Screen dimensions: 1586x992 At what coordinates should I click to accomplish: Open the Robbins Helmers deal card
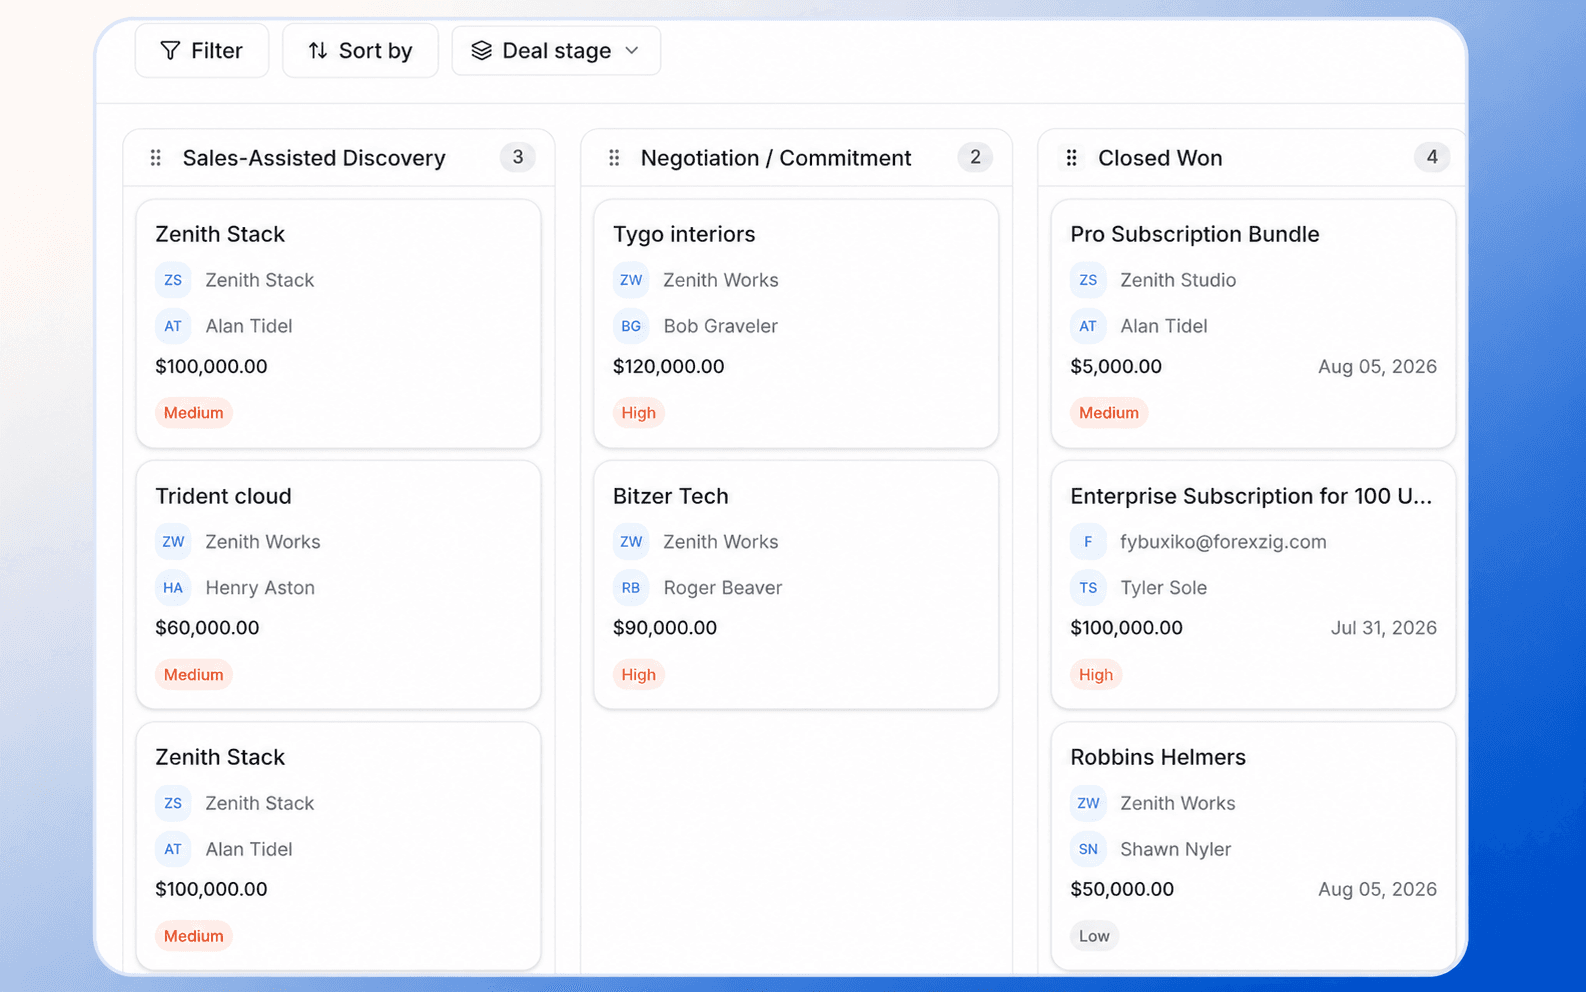1253,846
